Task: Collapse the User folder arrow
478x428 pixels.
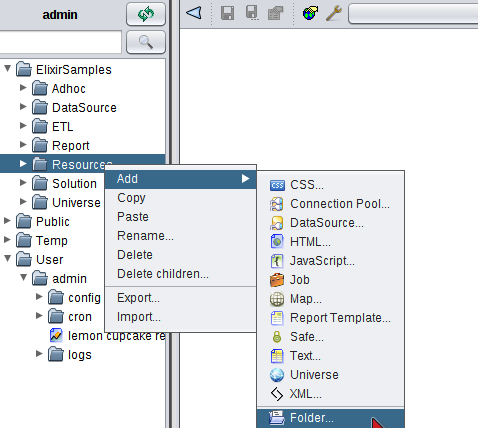Action: tap(7, 259)
